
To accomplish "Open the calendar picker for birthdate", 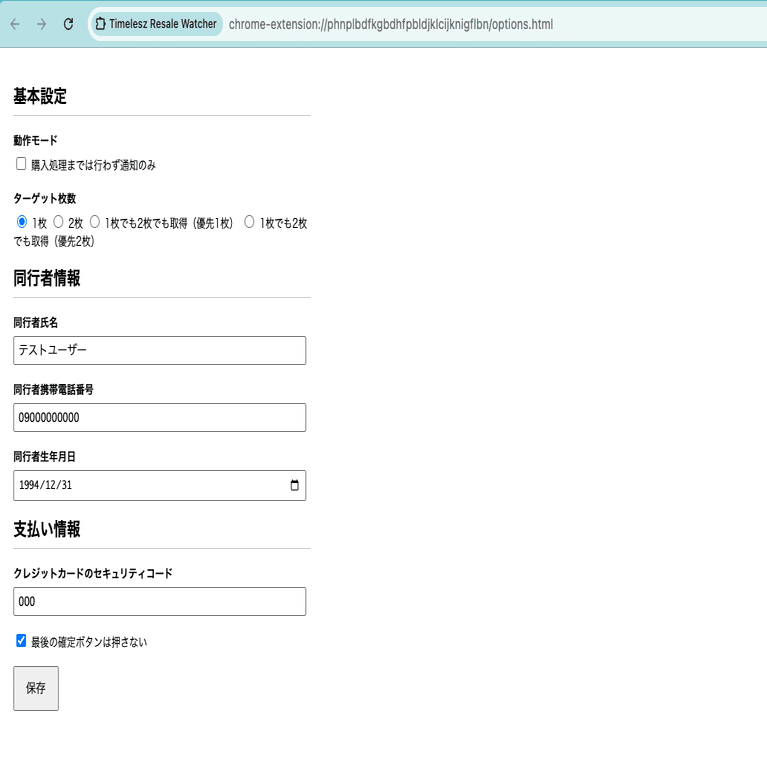I will pyautogui.click(x=294, y=485).
